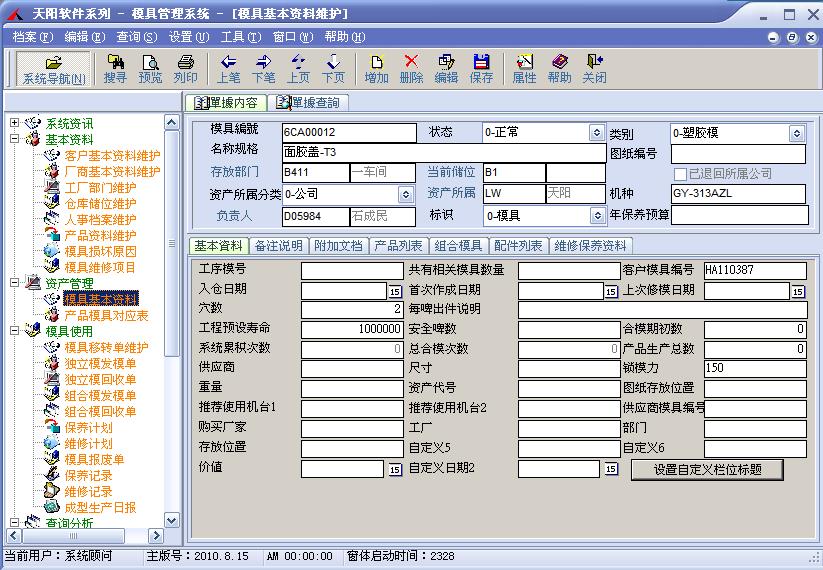Click 设置自定义栏位标题 button
823x570 pixels.
pyautogui.click(x=707, y=469)
